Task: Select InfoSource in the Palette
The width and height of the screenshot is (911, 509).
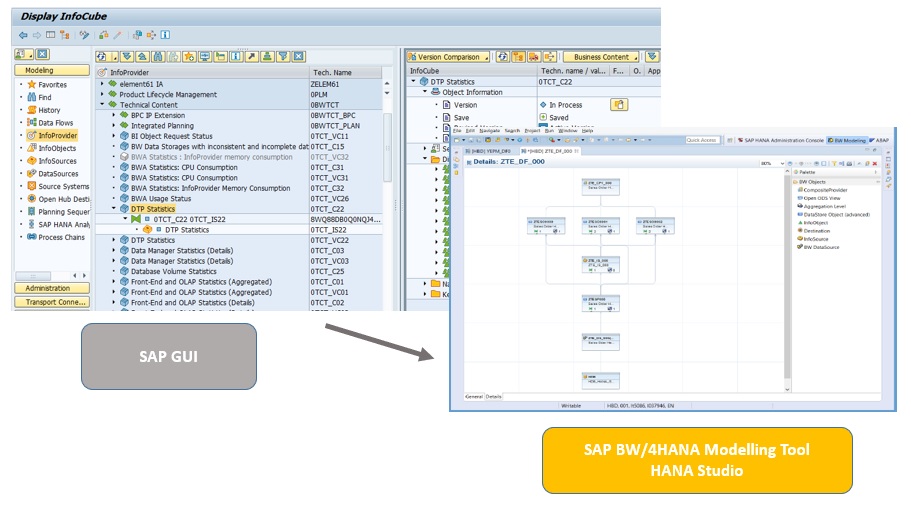Action: 812,239
